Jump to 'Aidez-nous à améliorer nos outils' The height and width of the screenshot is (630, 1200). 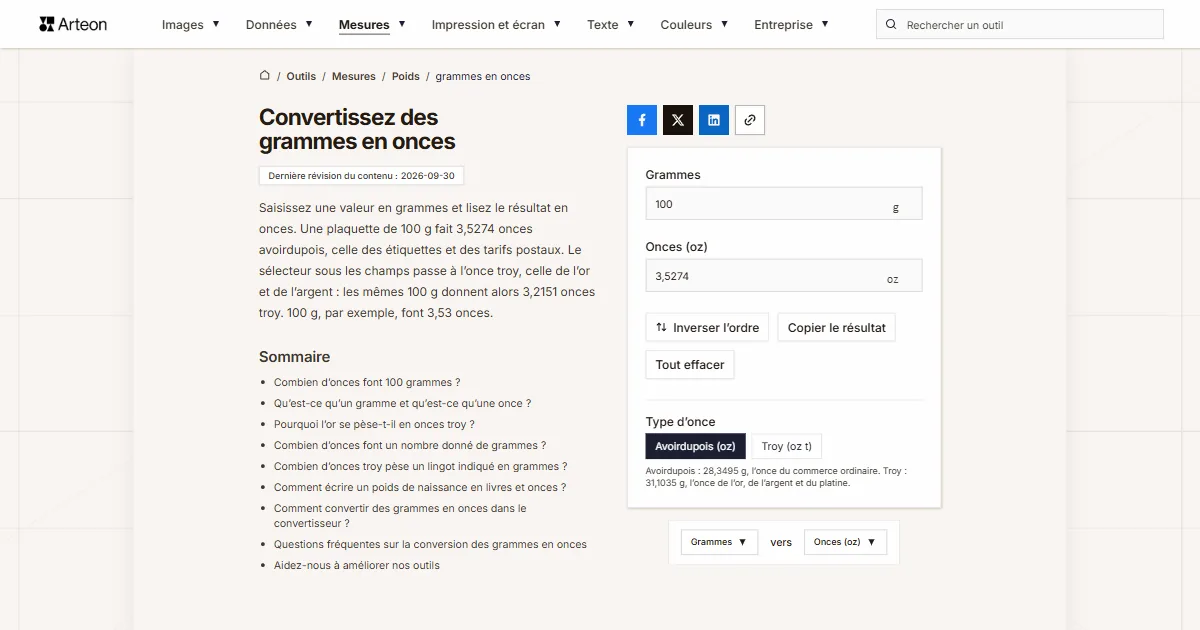point(357,565)
